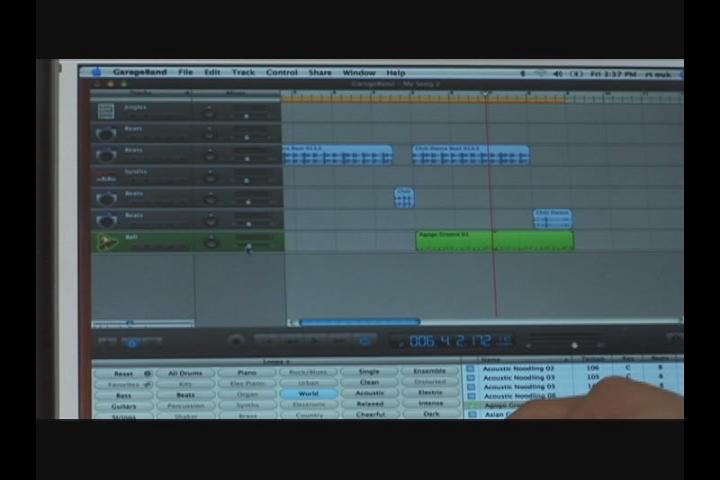Click the loop icon beside Acoustic Noodling 05
The height and width of the screenshot is (480, 720).
coord(471,387)
